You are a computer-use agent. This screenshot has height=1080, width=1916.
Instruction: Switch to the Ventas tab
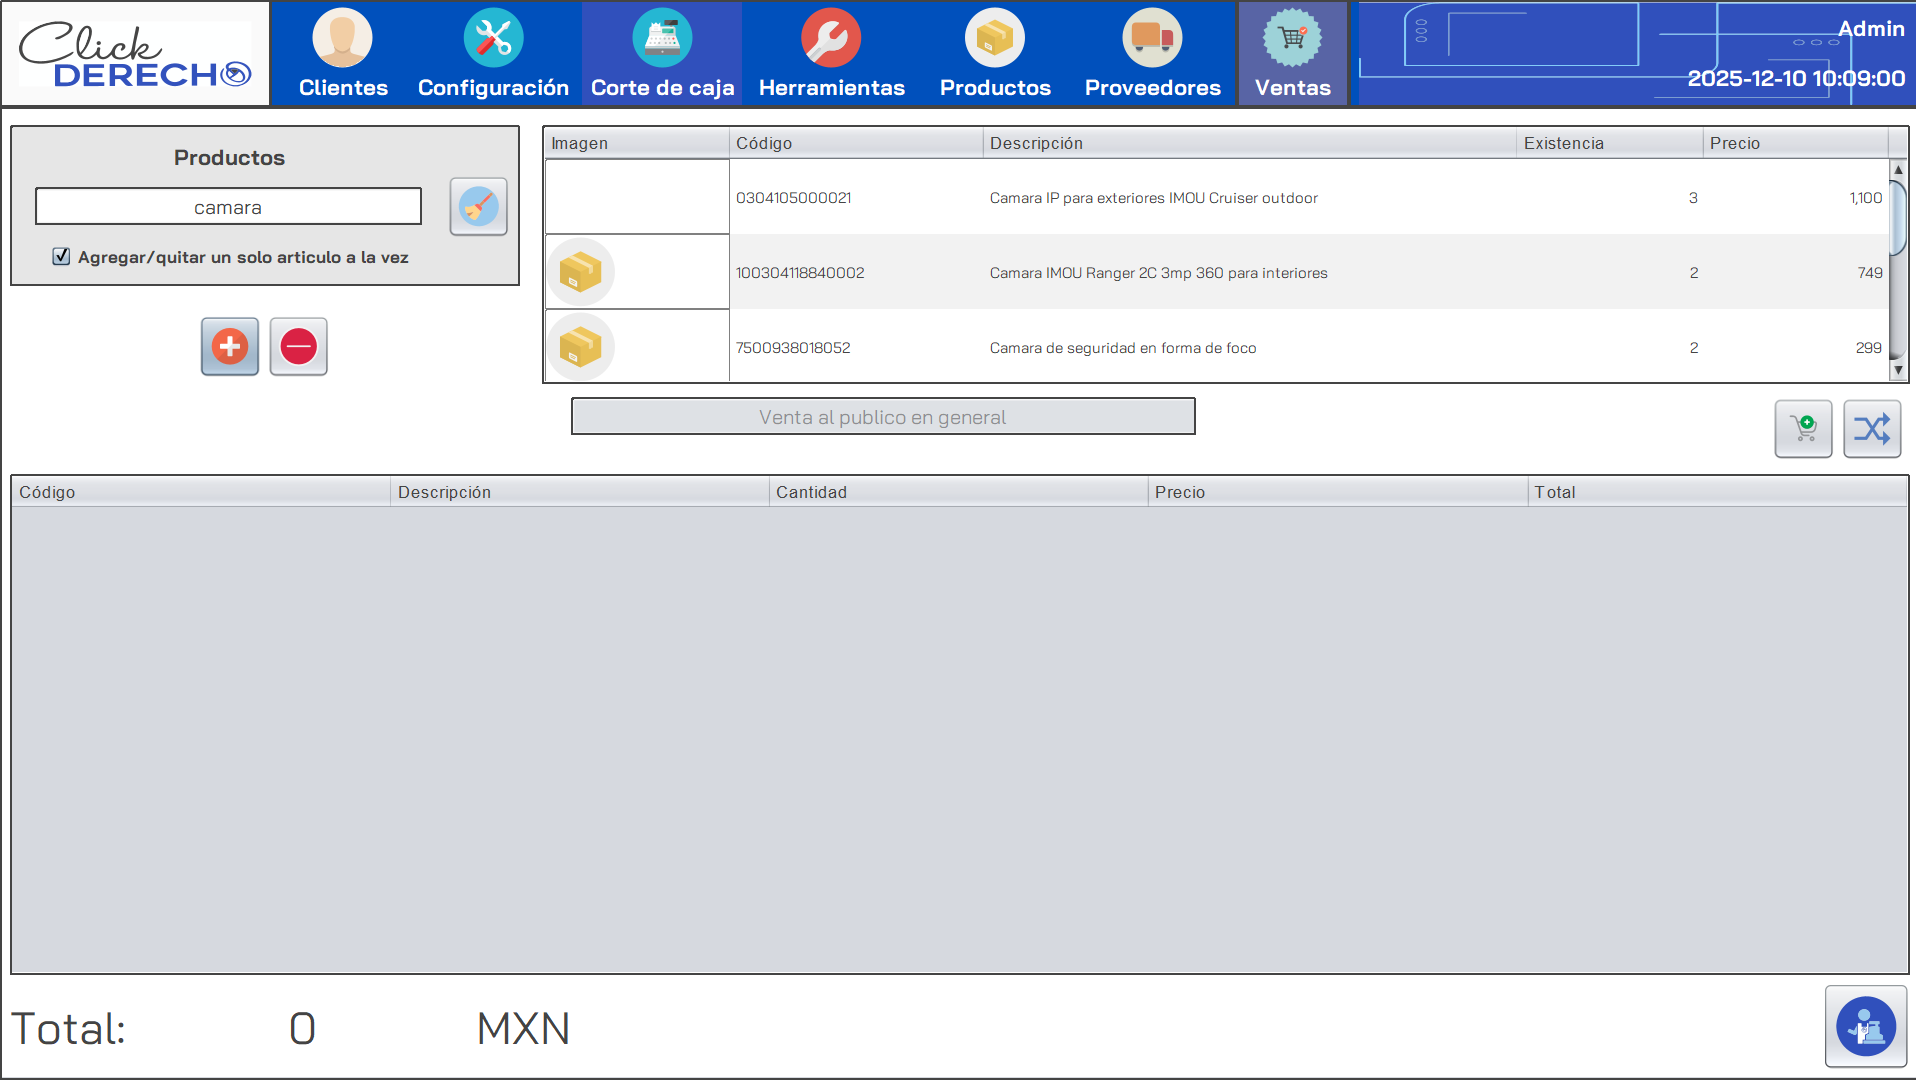click(1292, 54)
